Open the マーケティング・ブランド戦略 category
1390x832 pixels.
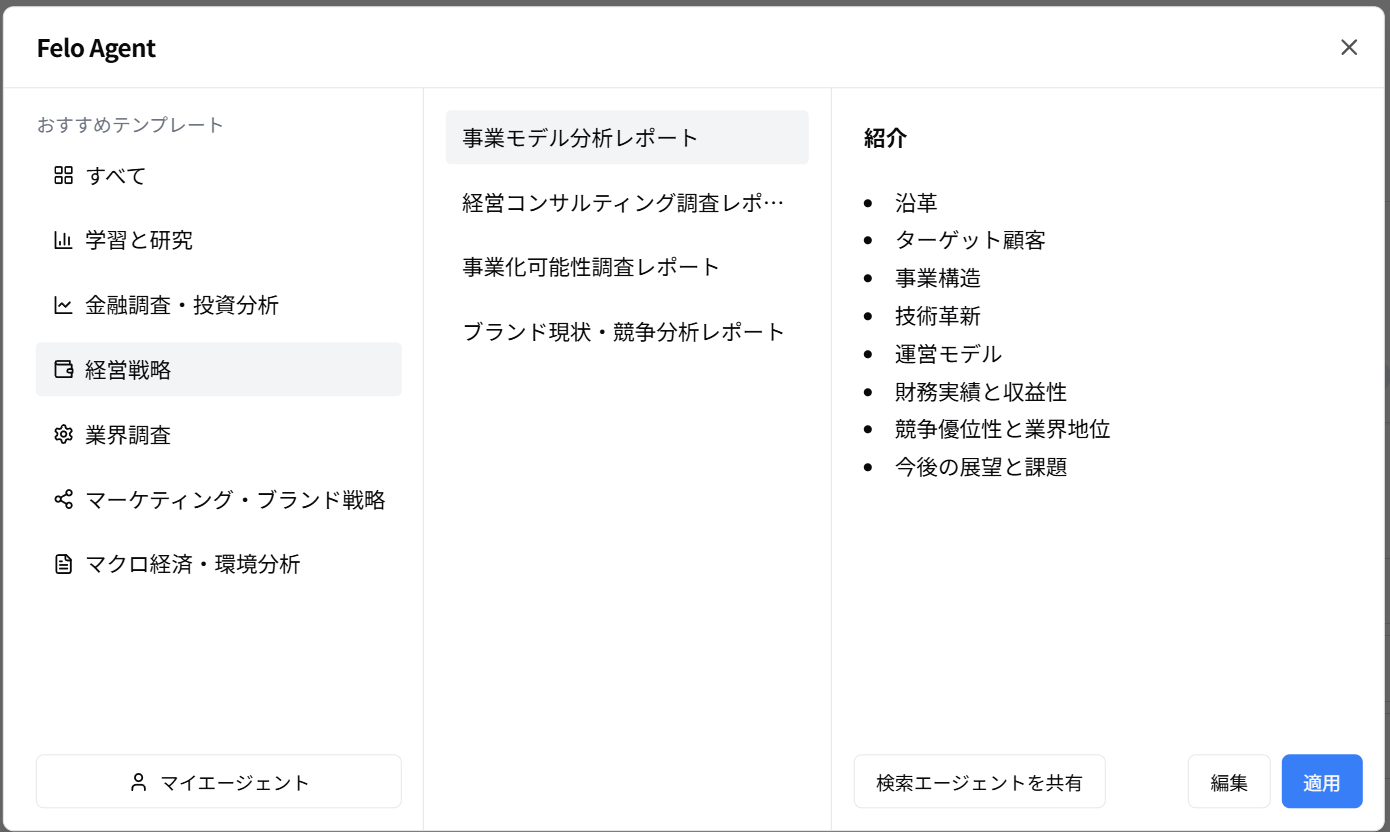click(219, 499)
